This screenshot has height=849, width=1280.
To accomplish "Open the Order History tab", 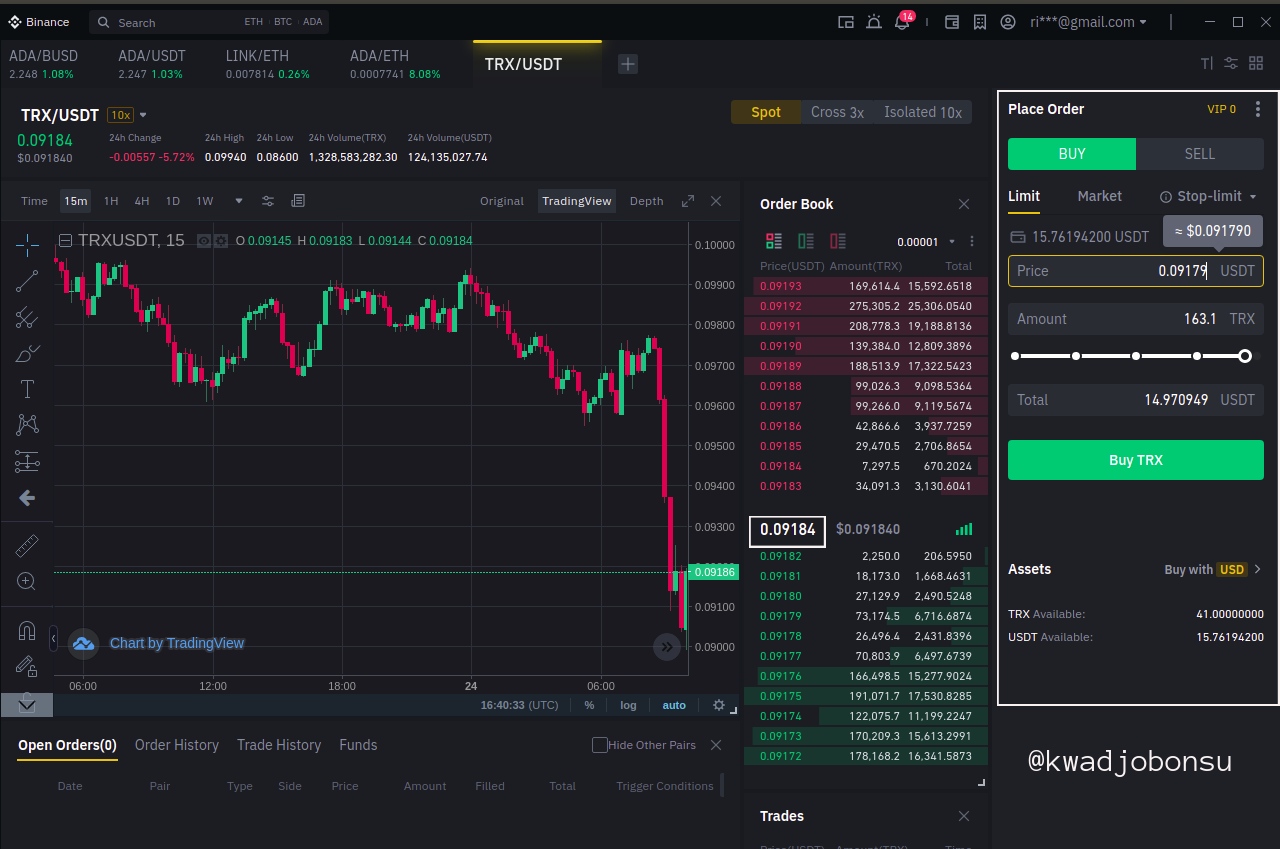I will click(x=177, y=745).
